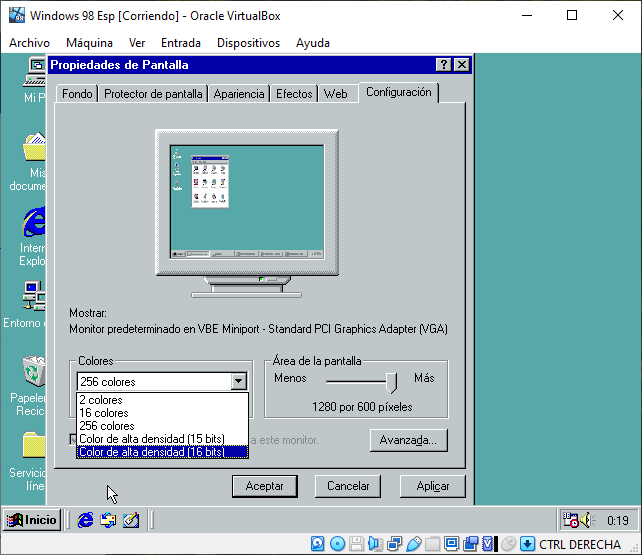Click the VirtualBox hard disk activity icon
This screenshot has width=642, height=555.
click(318, 544)
